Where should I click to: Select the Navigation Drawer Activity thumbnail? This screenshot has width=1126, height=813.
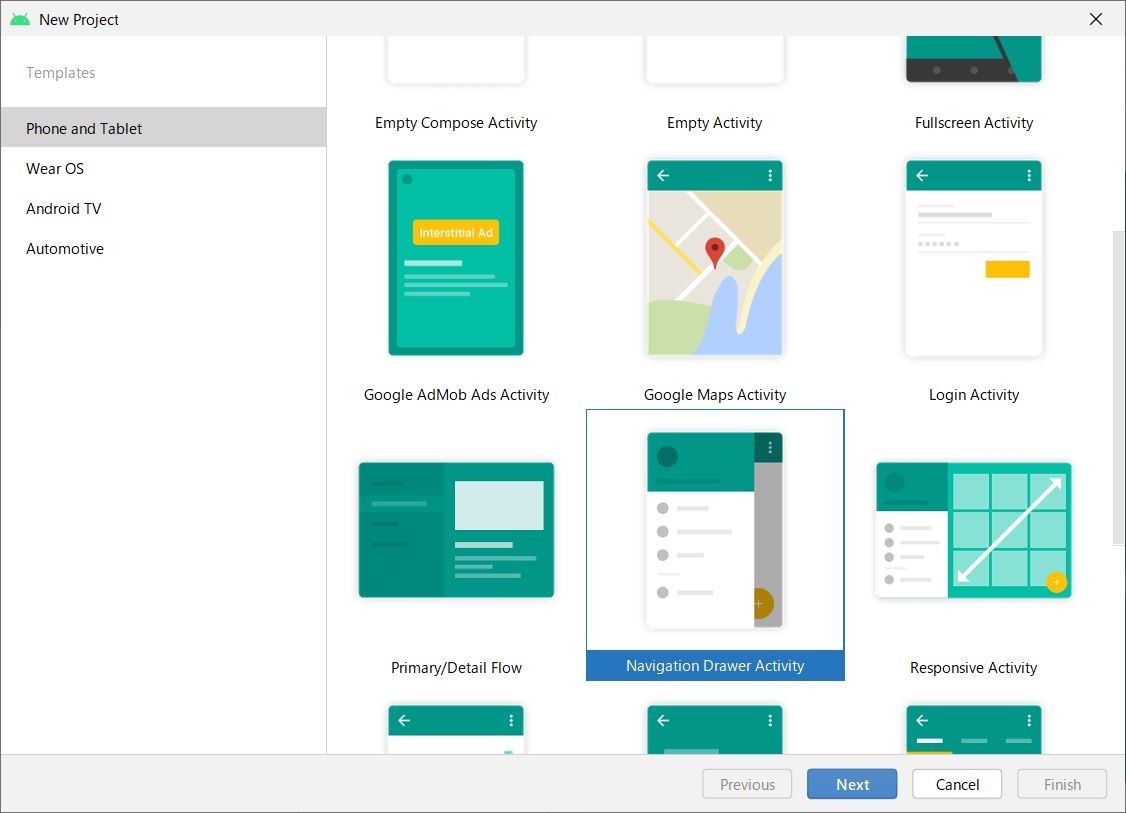[715, 530]
